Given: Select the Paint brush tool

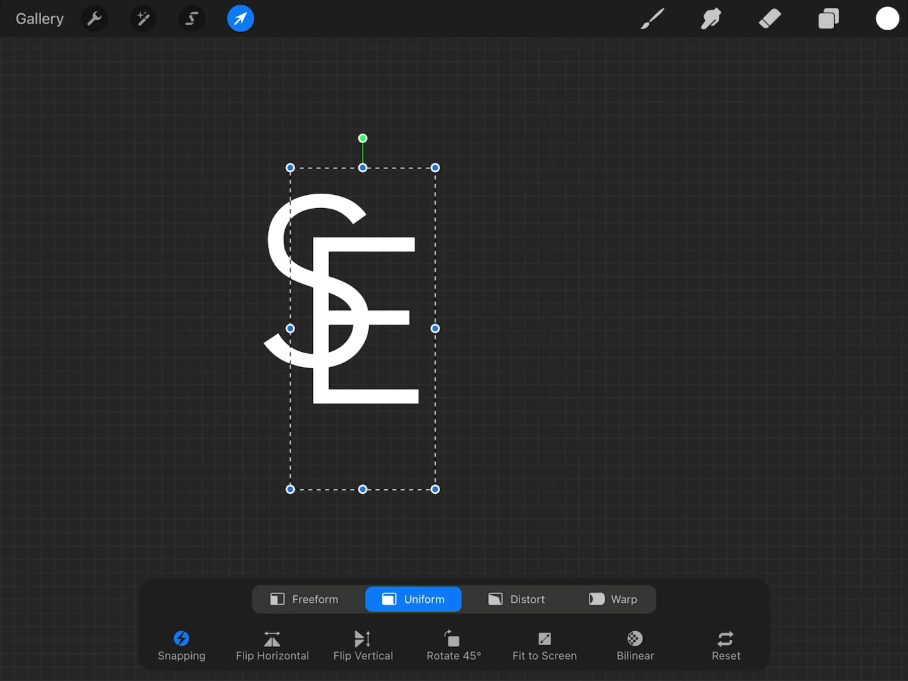Looking at the screenshot, I should (653, 19).
